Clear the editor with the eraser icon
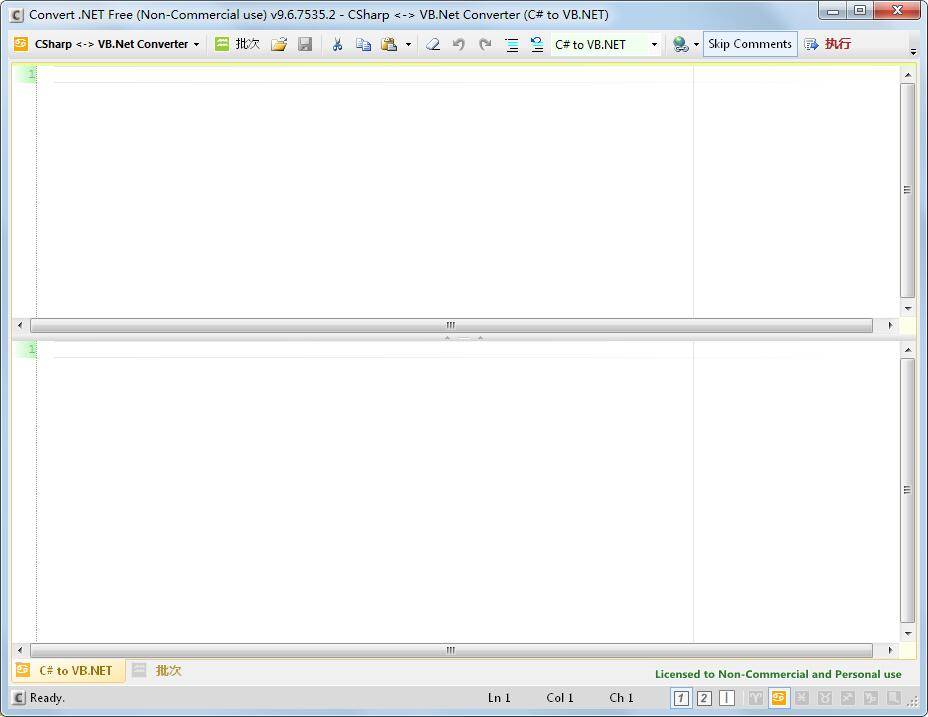 click(x=434, y=44)
